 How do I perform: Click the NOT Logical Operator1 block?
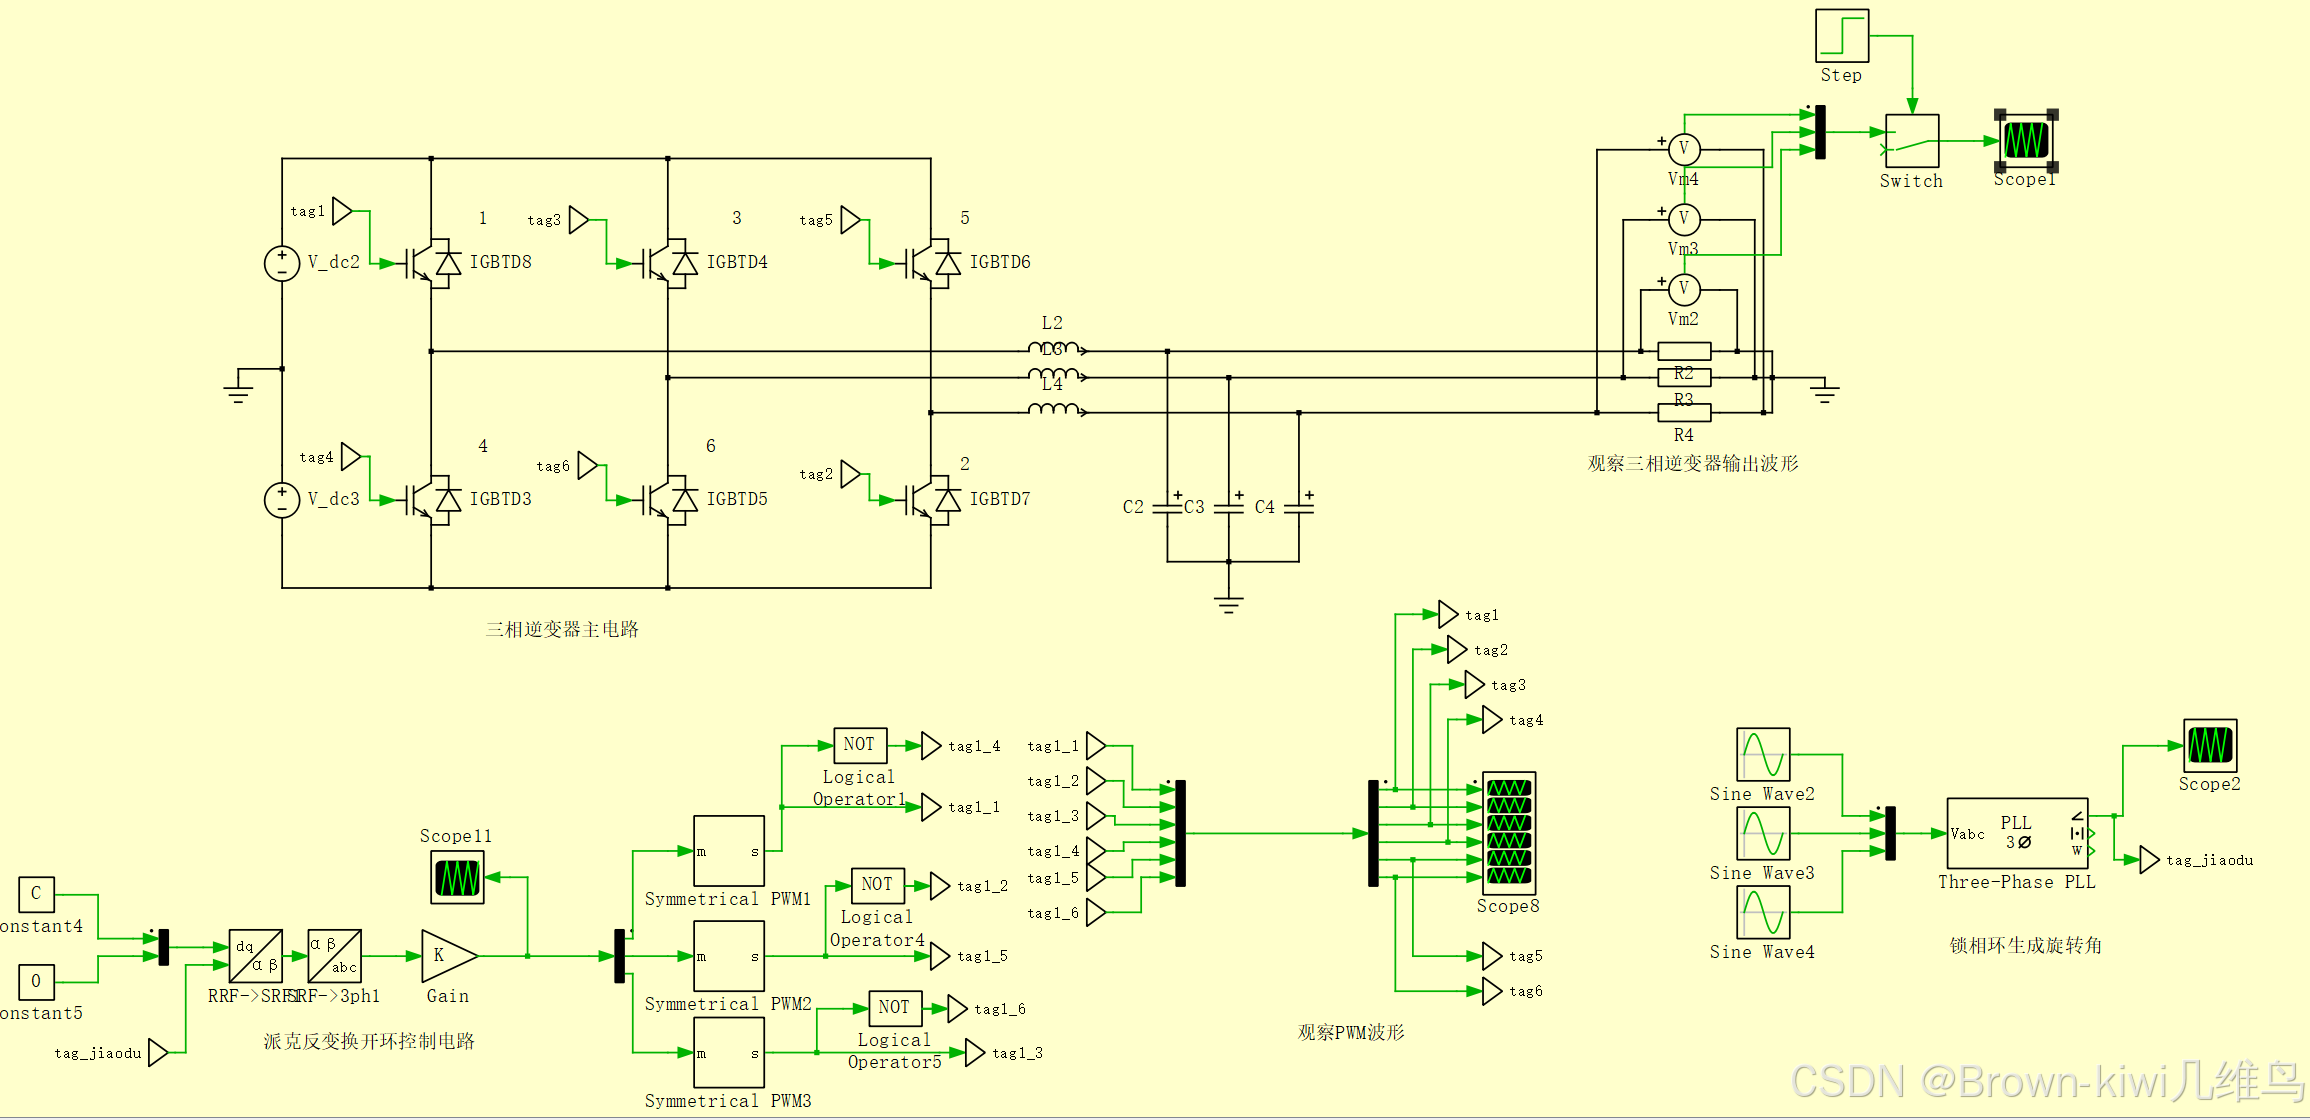coord(860,745)
